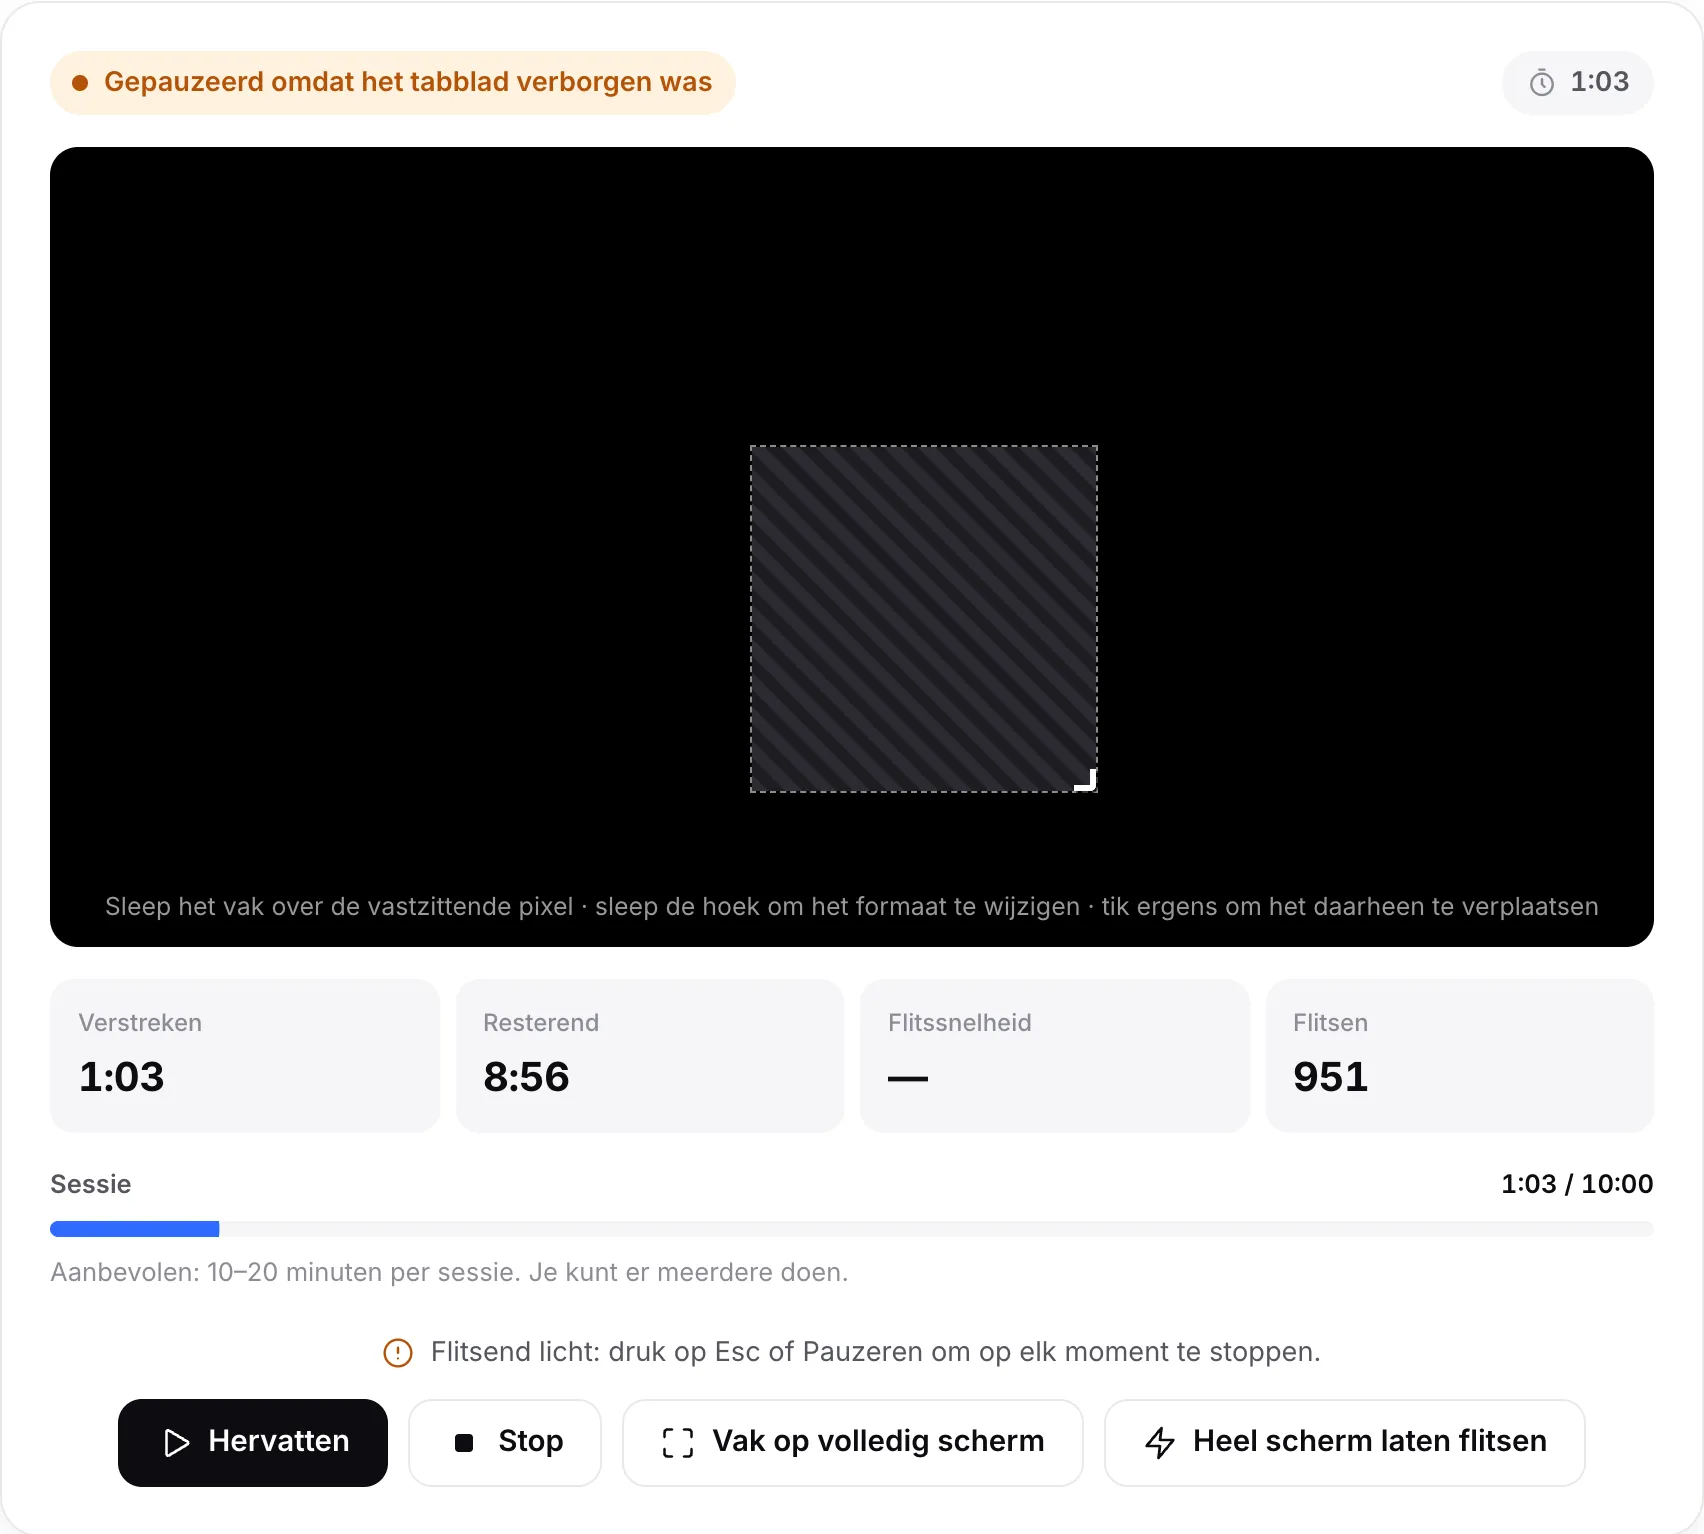Click the Sessie label

click(x=91, y=1184)
